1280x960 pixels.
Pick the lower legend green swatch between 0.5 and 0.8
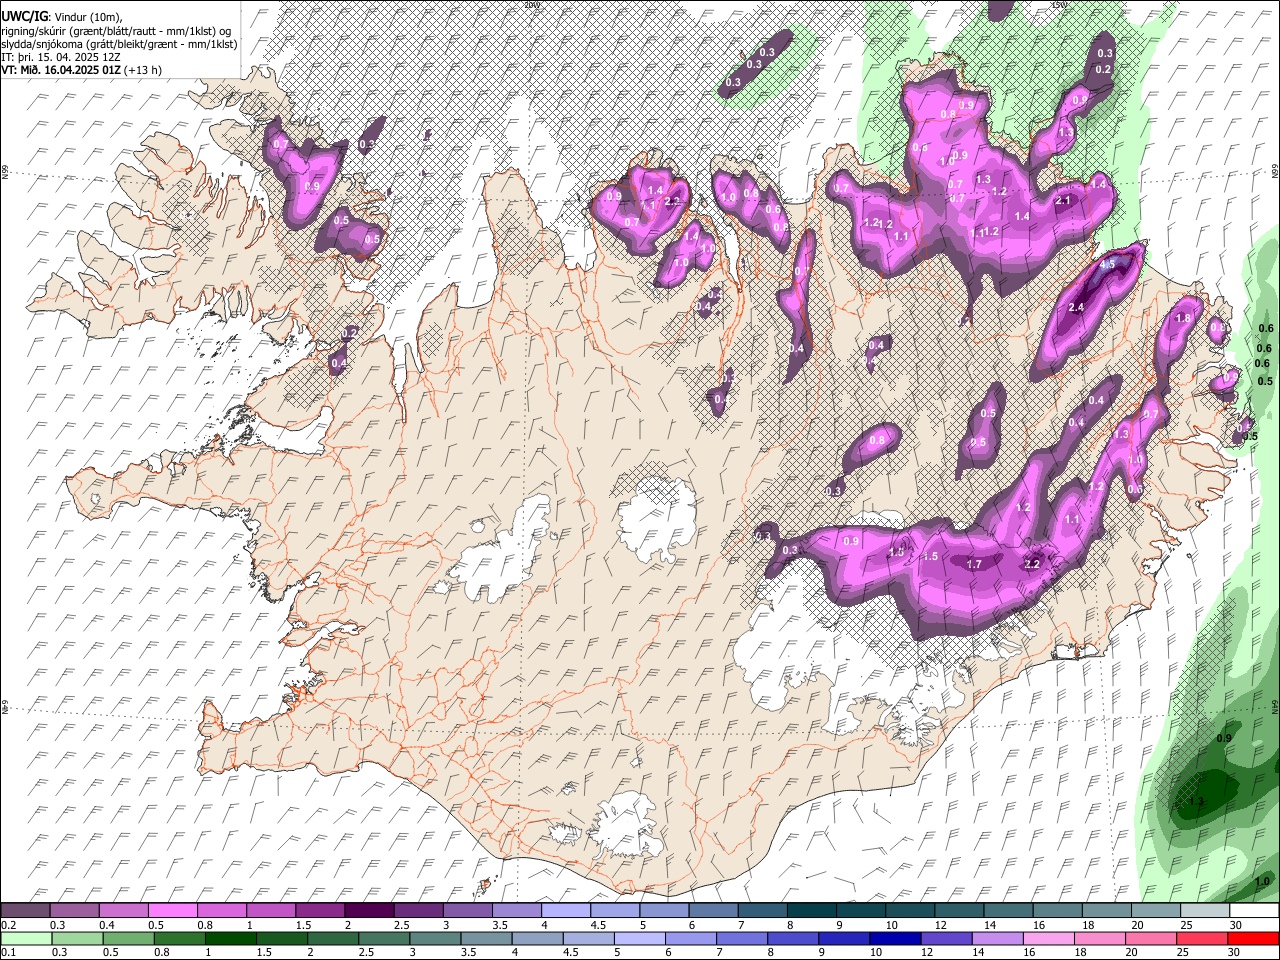(128, 938)
